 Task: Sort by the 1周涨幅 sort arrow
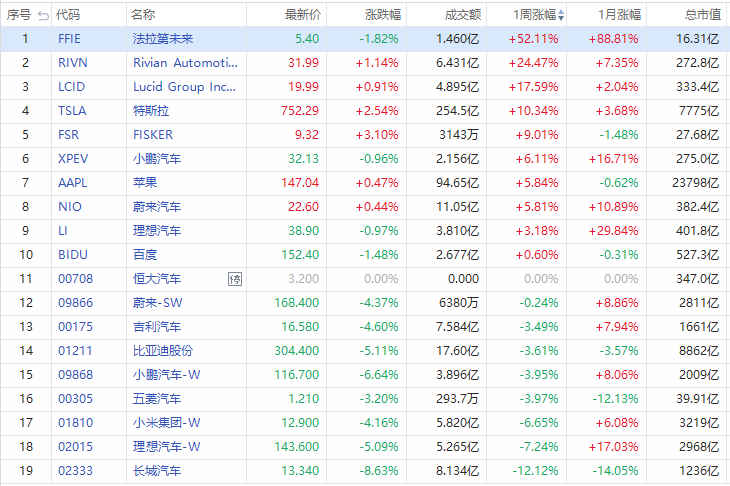pos(561,15)
